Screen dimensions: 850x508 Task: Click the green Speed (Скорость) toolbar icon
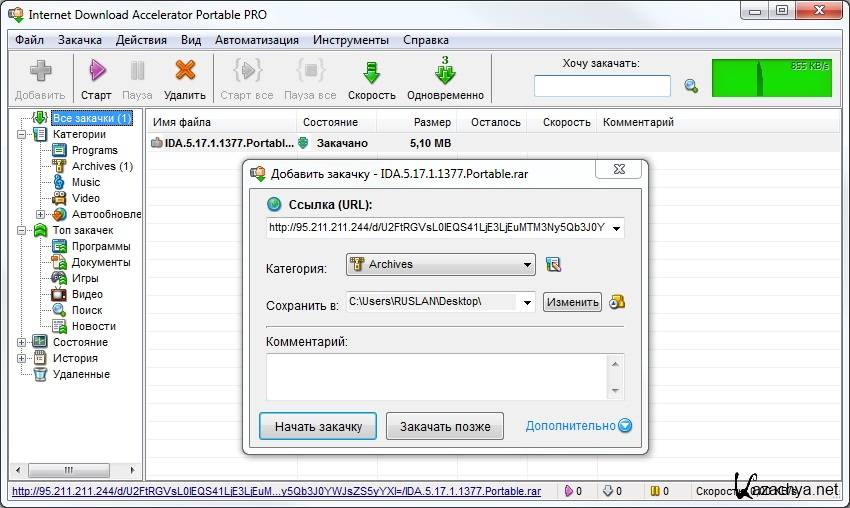tap(372, 72)
